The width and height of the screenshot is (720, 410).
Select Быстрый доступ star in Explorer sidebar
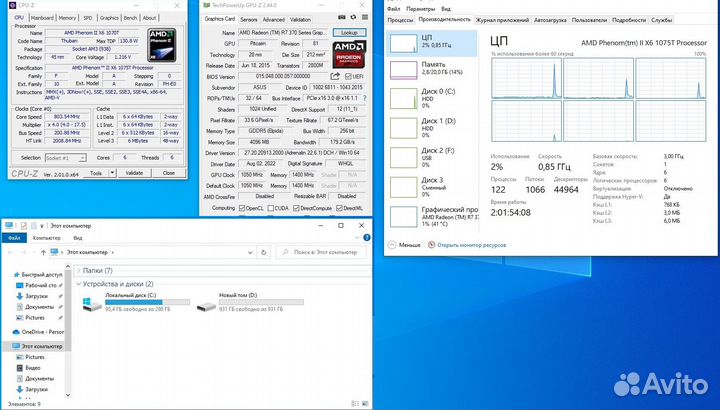click(x=17, y=275)
